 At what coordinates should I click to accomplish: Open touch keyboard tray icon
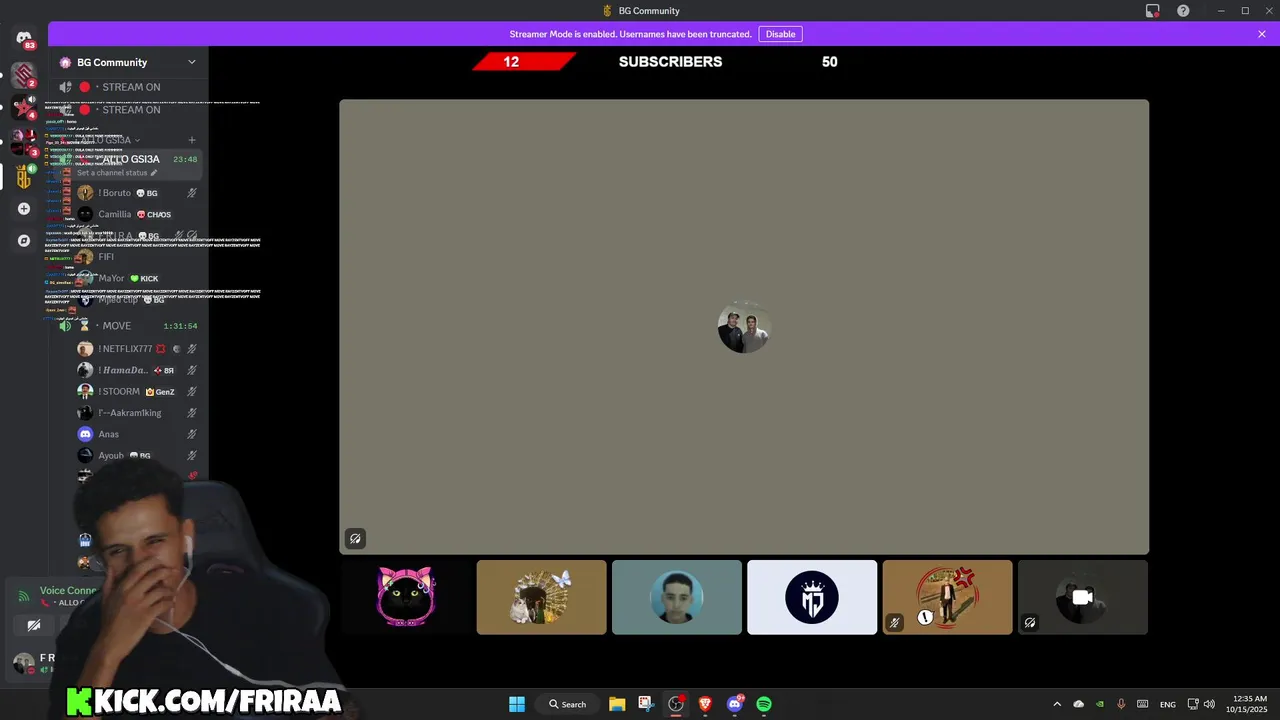tap(1142, 704)
